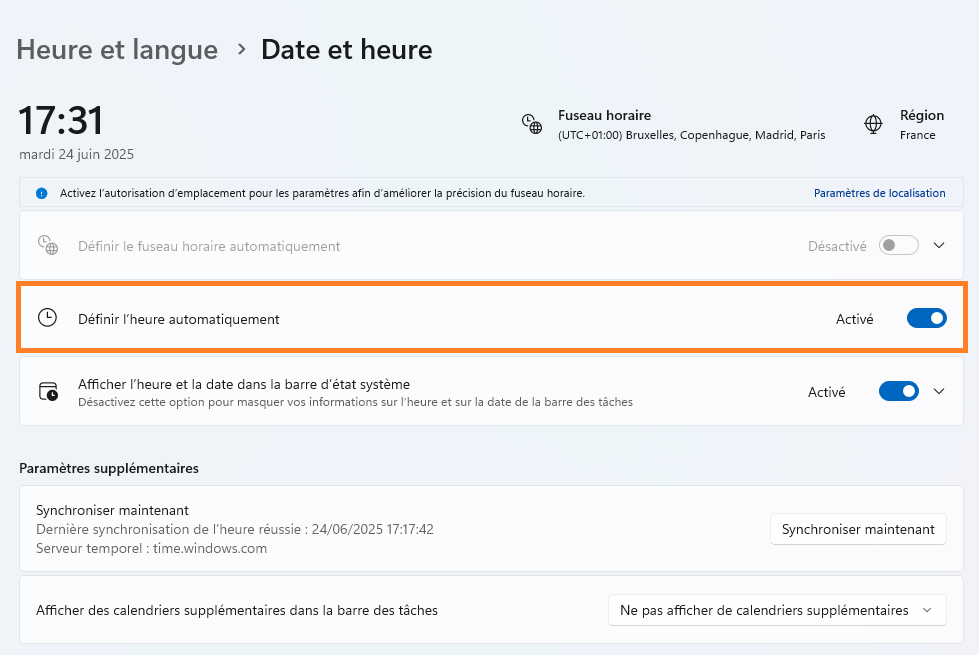
Task: Click the Afficher l'heure et la date label
Action: 244,384
